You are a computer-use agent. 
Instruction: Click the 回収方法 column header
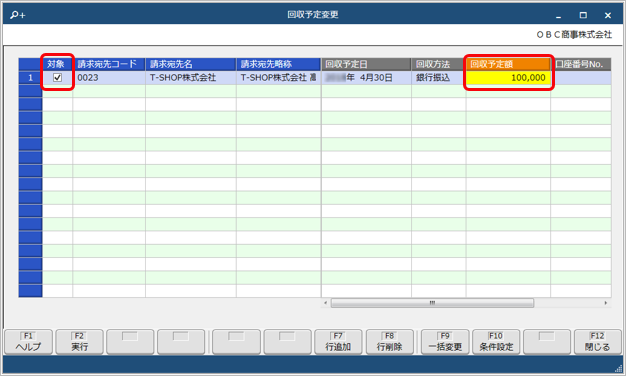click(x=439, y=64)
